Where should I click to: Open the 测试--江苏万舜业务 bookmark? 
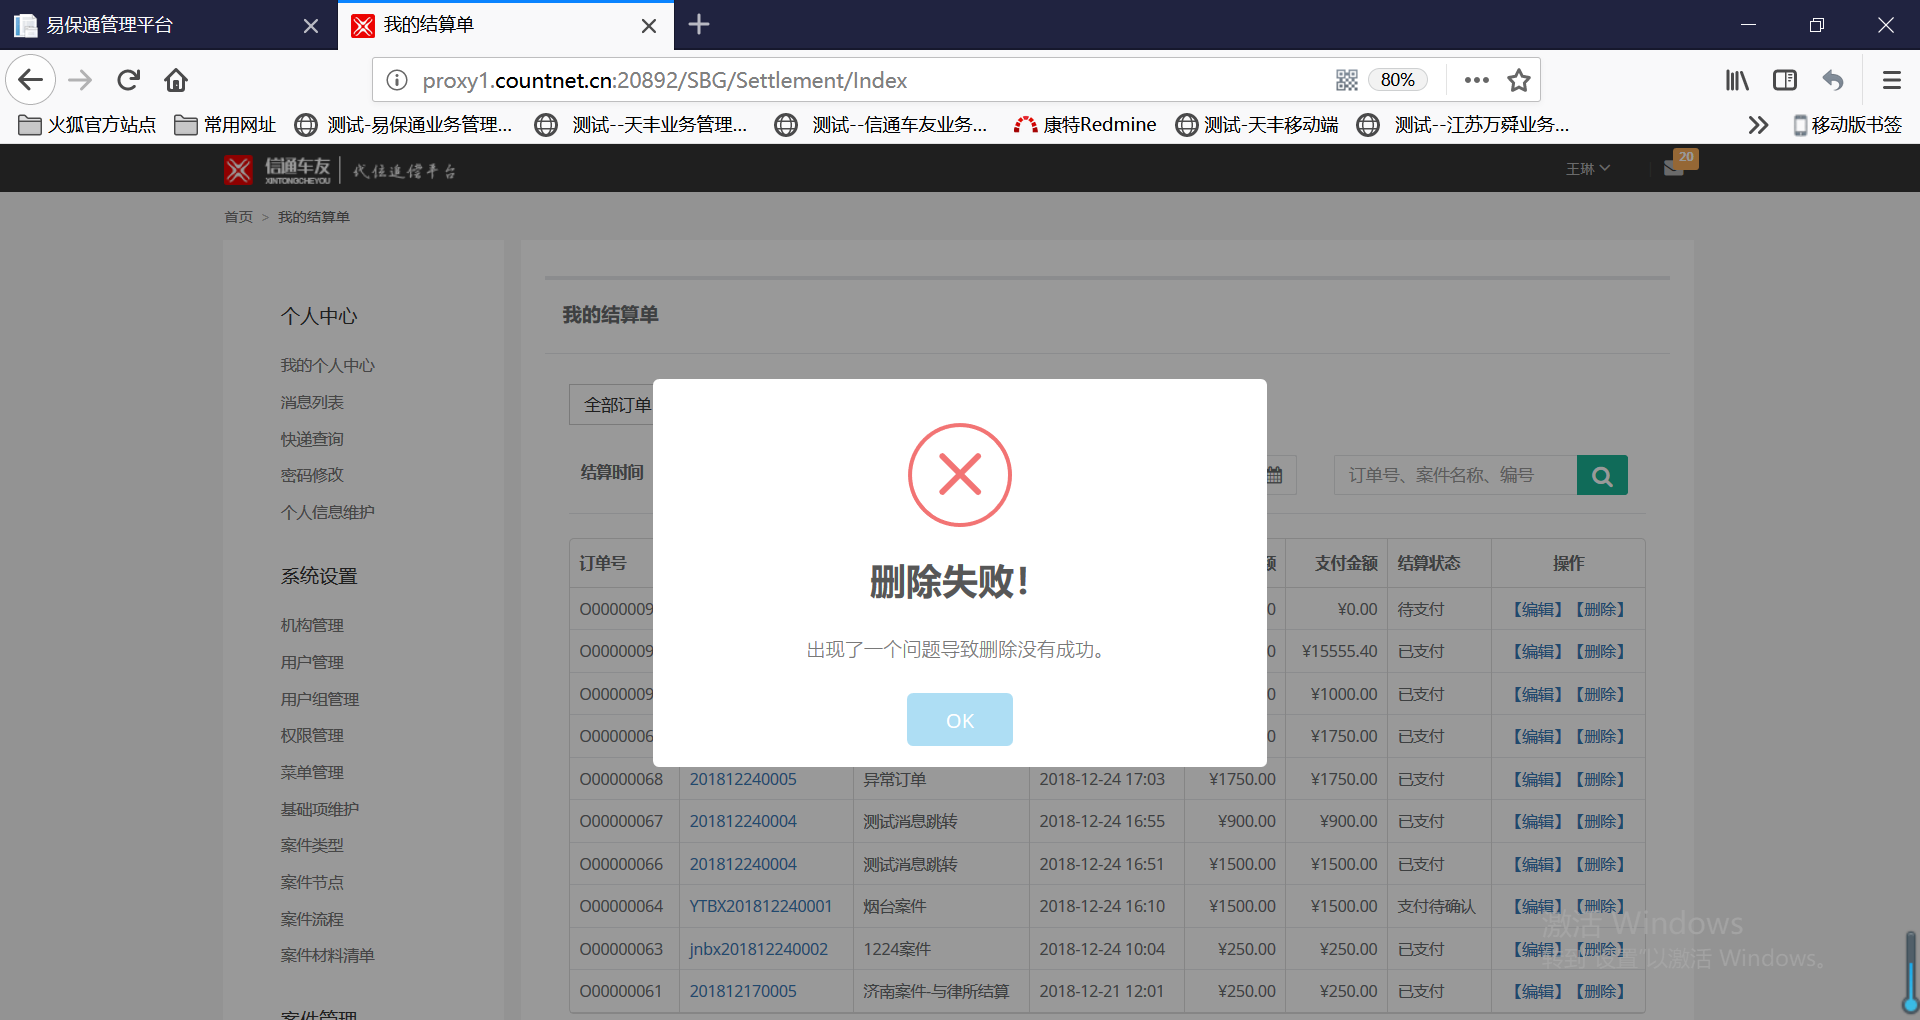(x=1463, y=125)
